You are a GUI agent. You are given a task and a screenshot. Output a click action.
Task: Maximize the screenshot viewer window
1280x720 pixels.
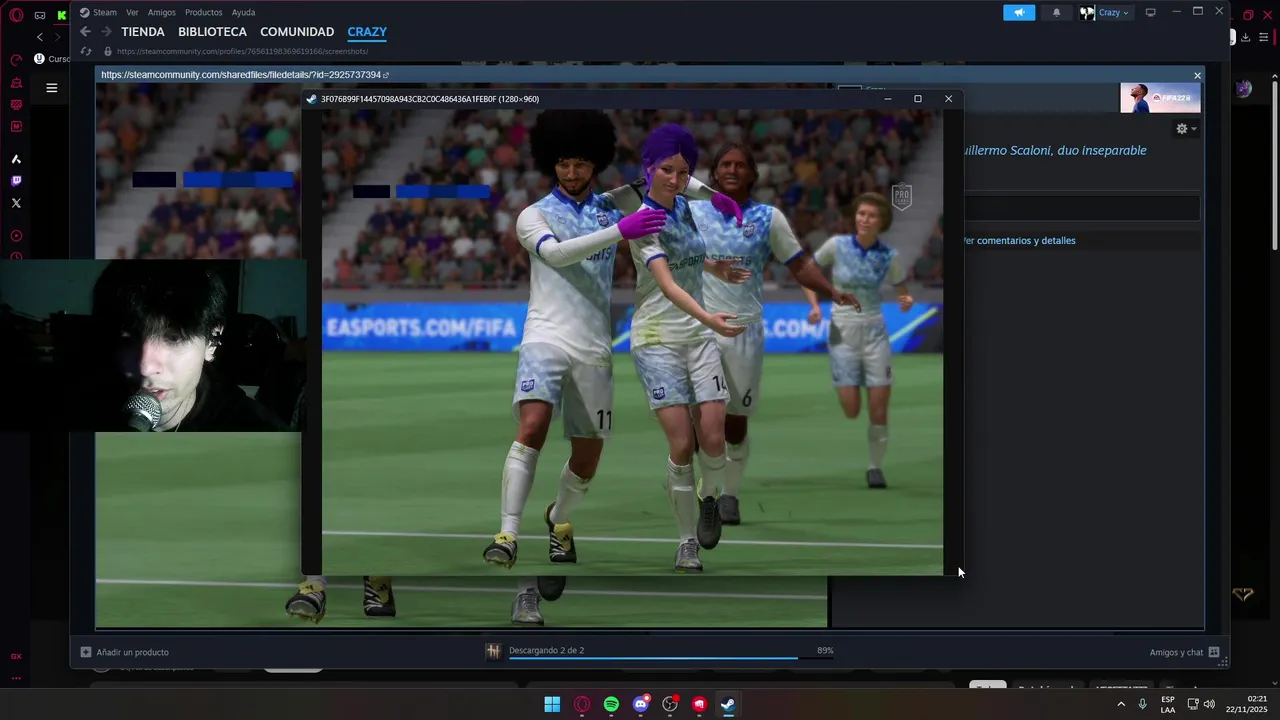point(918,98)
